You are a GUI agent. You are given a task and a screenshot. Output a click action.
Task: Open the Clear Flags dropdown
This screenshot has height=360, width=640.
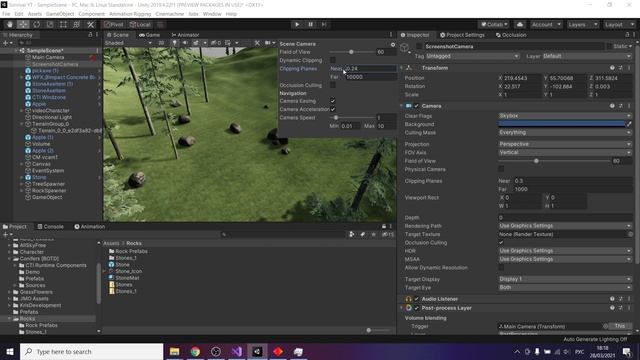565,116
